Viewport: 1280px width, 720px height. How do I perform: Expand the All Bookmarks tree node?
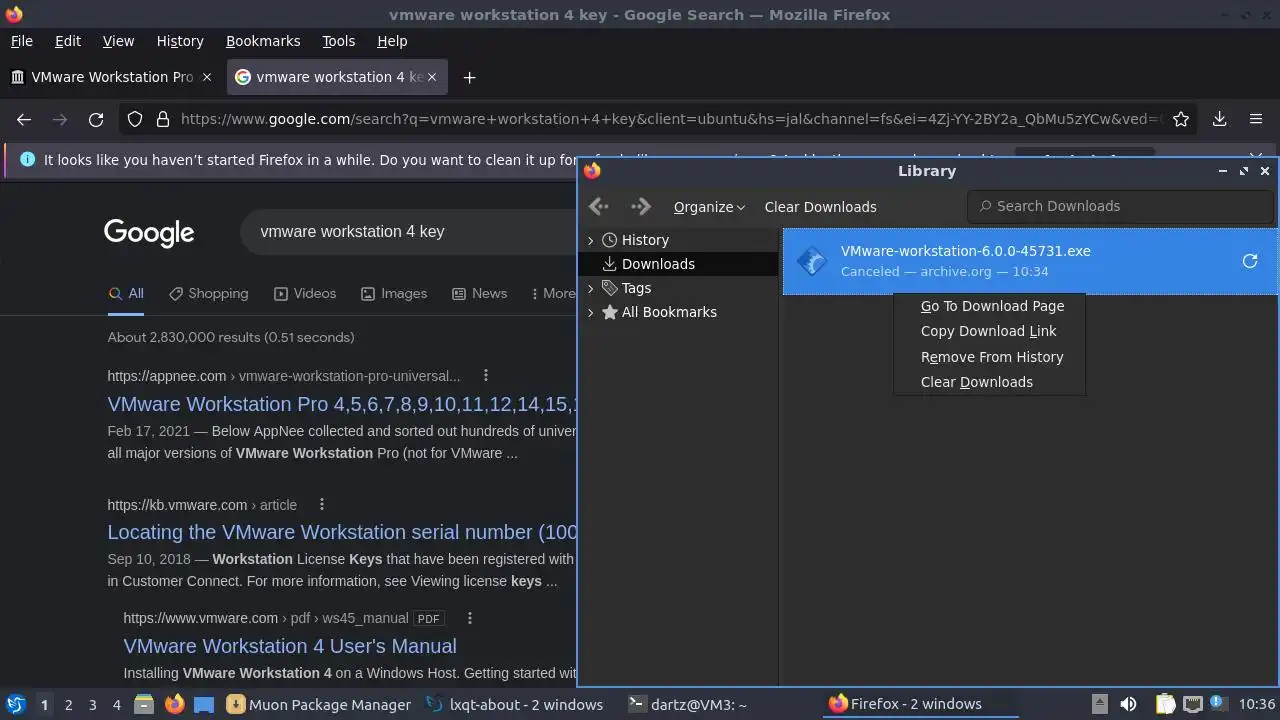(x=590, y=312)
